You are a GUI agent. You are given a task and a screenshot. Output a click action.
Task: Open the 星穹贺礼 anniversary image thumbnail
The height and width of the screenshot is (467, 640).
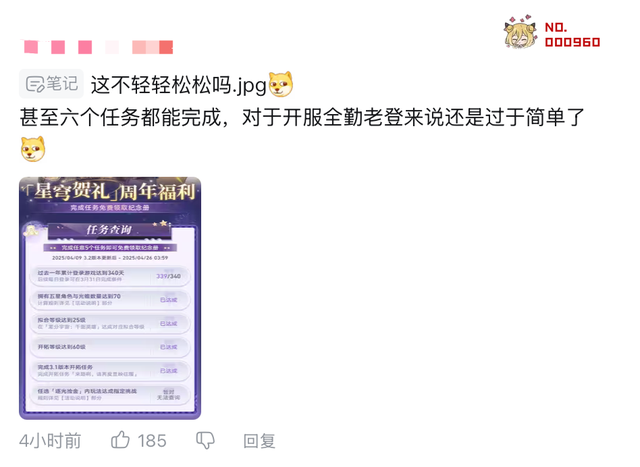pos(110,298)
